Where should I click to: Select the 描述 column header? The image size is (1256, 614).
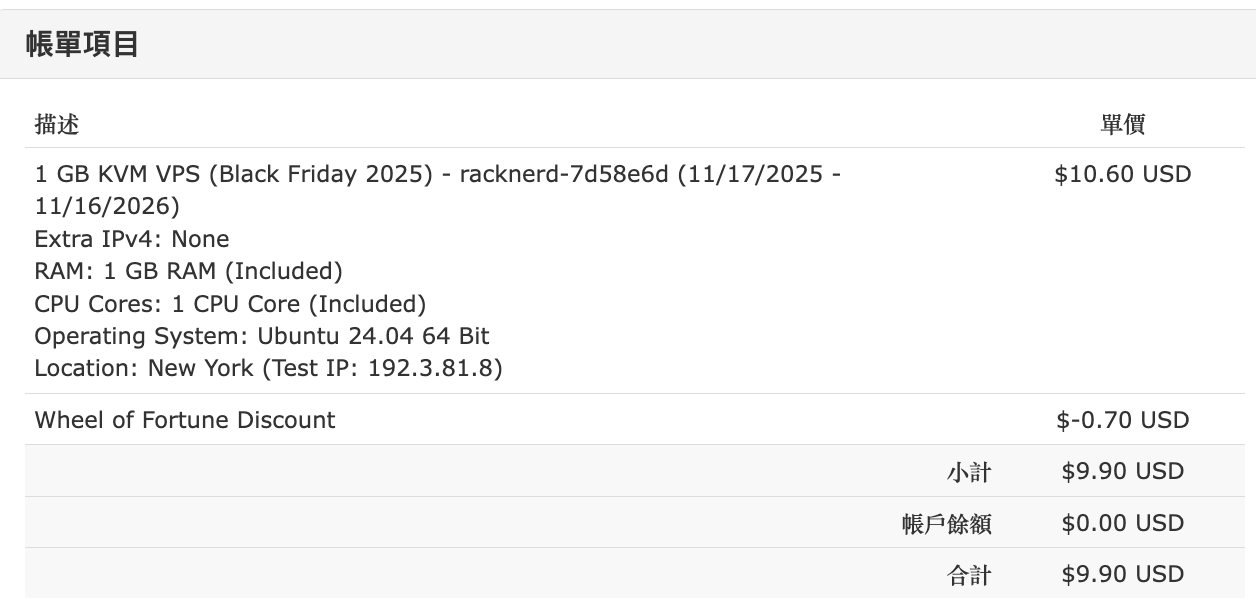pyautogui.click(x=57, y=124)
